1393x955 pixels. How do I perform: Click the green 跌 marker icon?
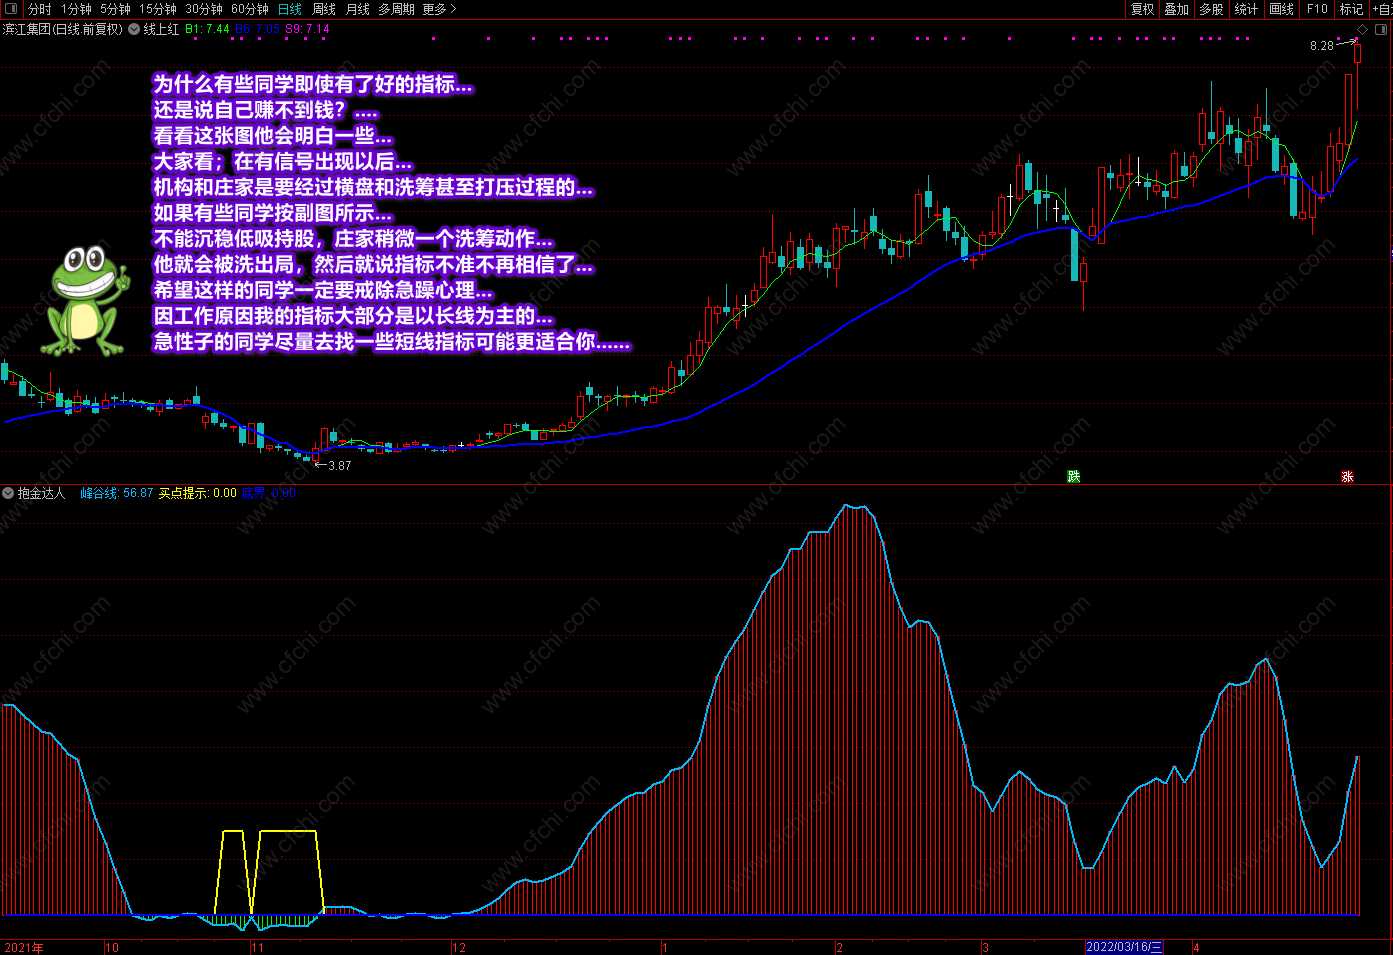point(1074,476)
